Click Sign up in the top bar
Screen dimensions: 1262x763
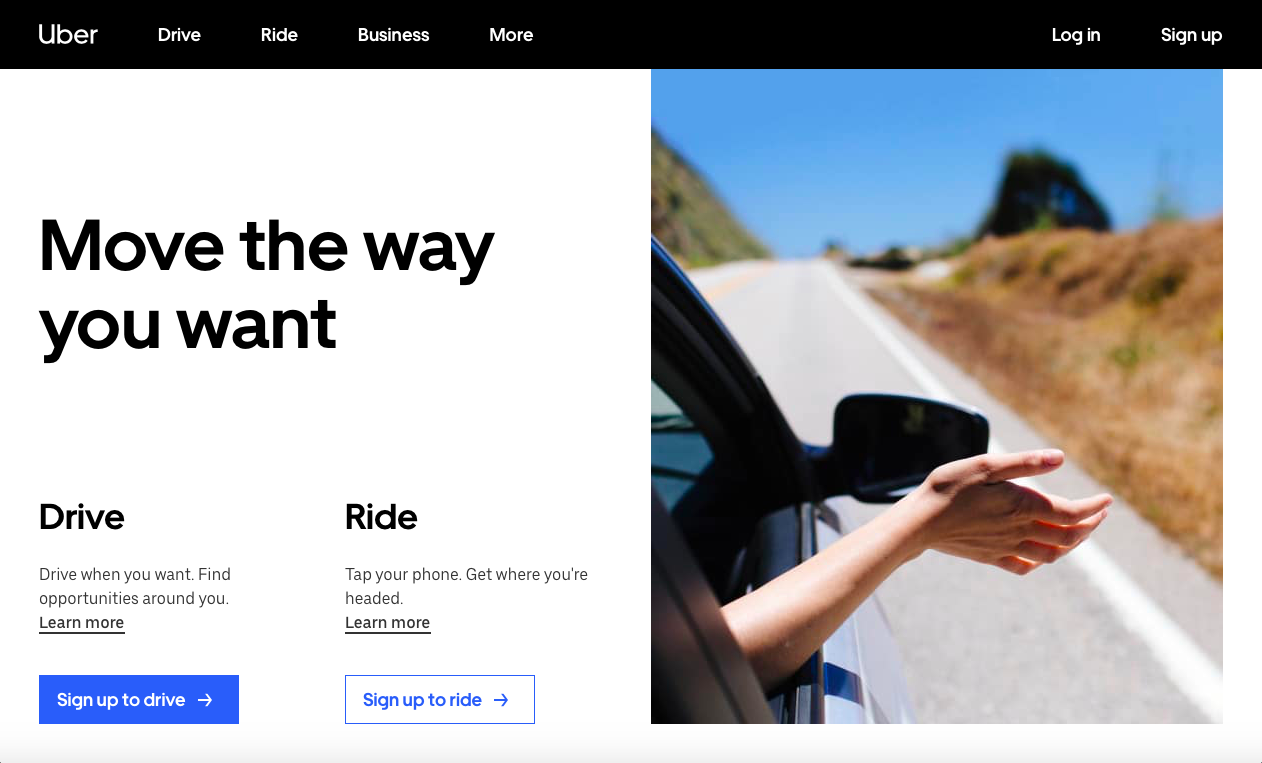tap(1191, 34)
